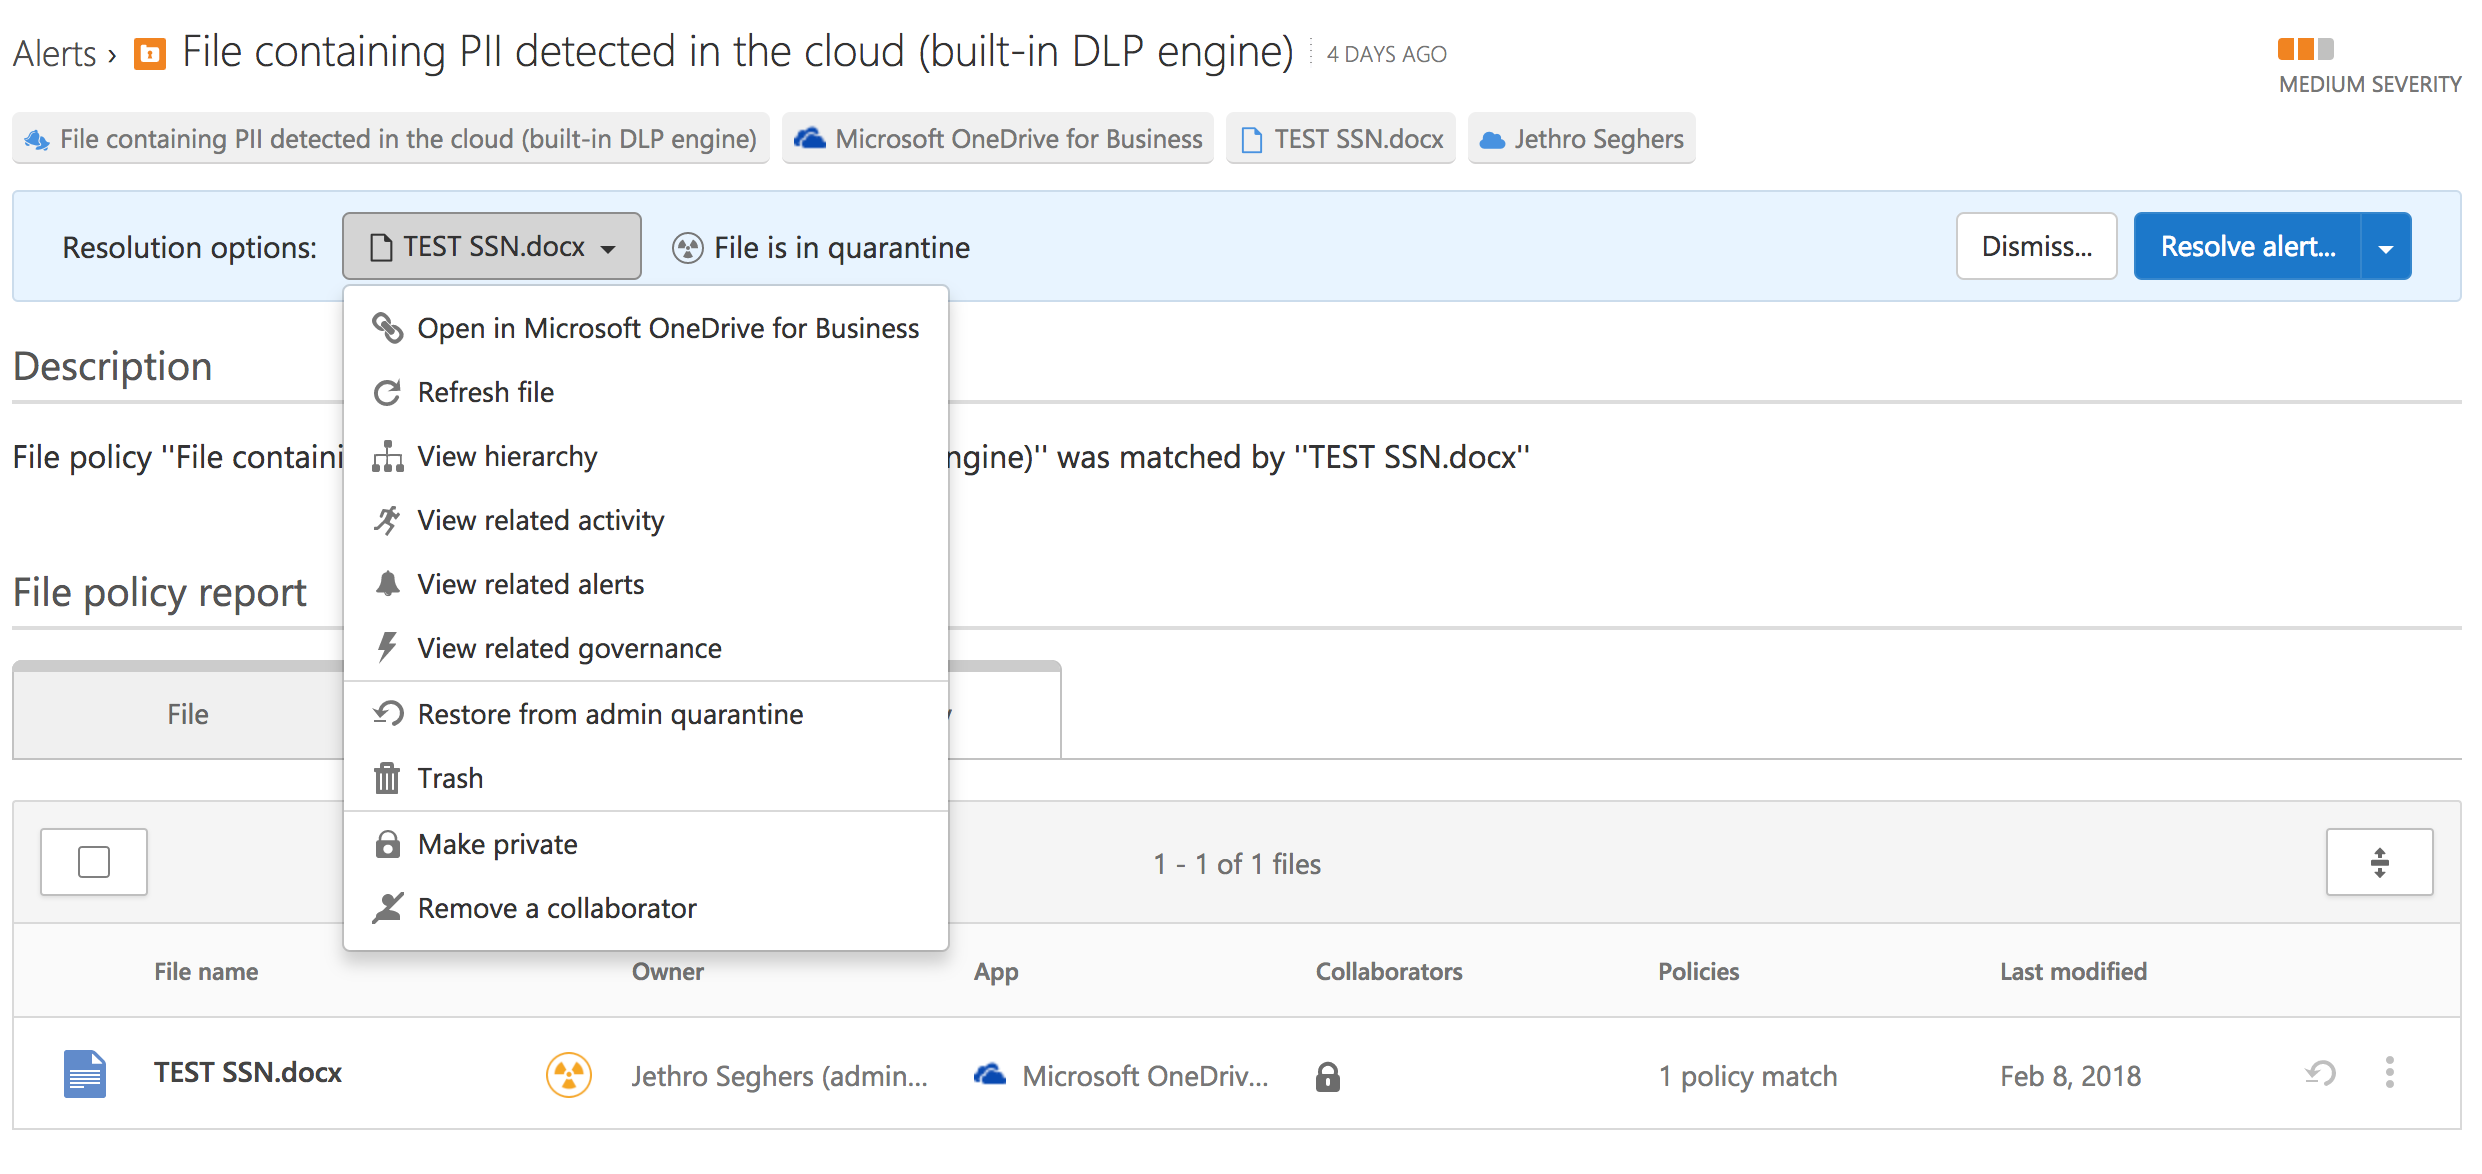Screen dimensions: 2482x1174
Task: Open the three-dots menu for TEST SSN.docx row
Action: pos(2389,1073)
